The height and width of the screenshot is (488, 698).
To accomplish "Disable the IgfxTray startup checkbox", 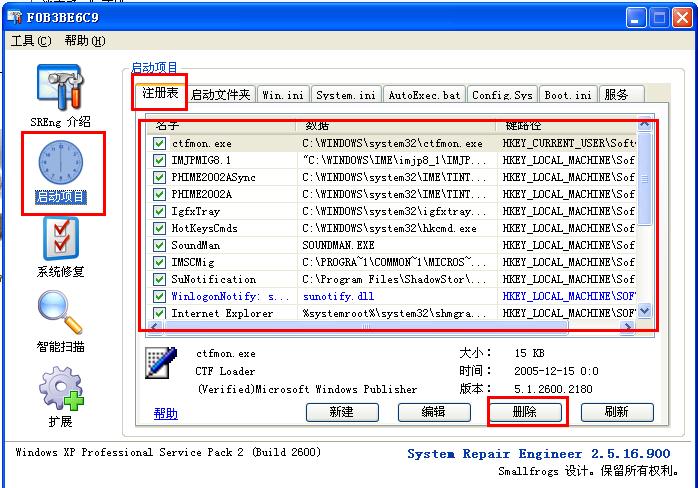I will click(159, 211).
